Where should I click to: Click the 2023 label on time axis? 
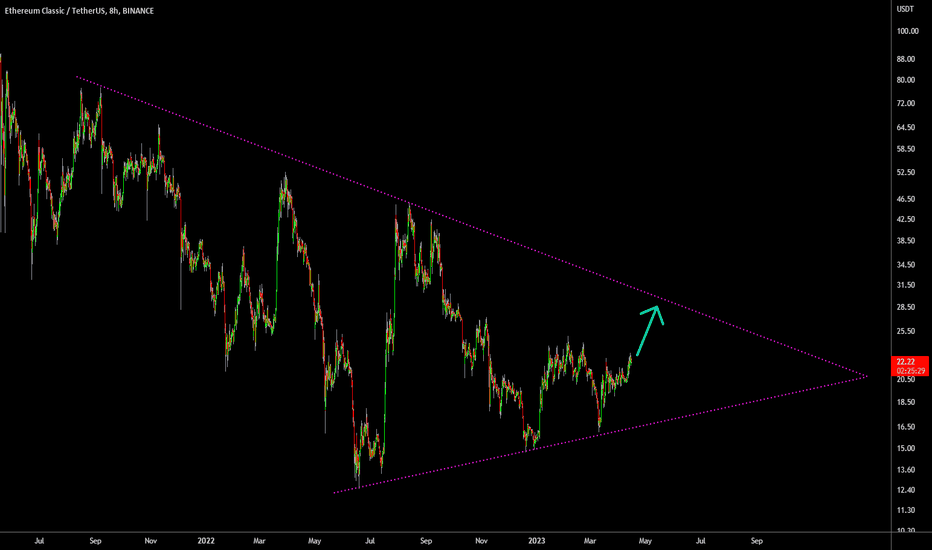pos(536,540)
